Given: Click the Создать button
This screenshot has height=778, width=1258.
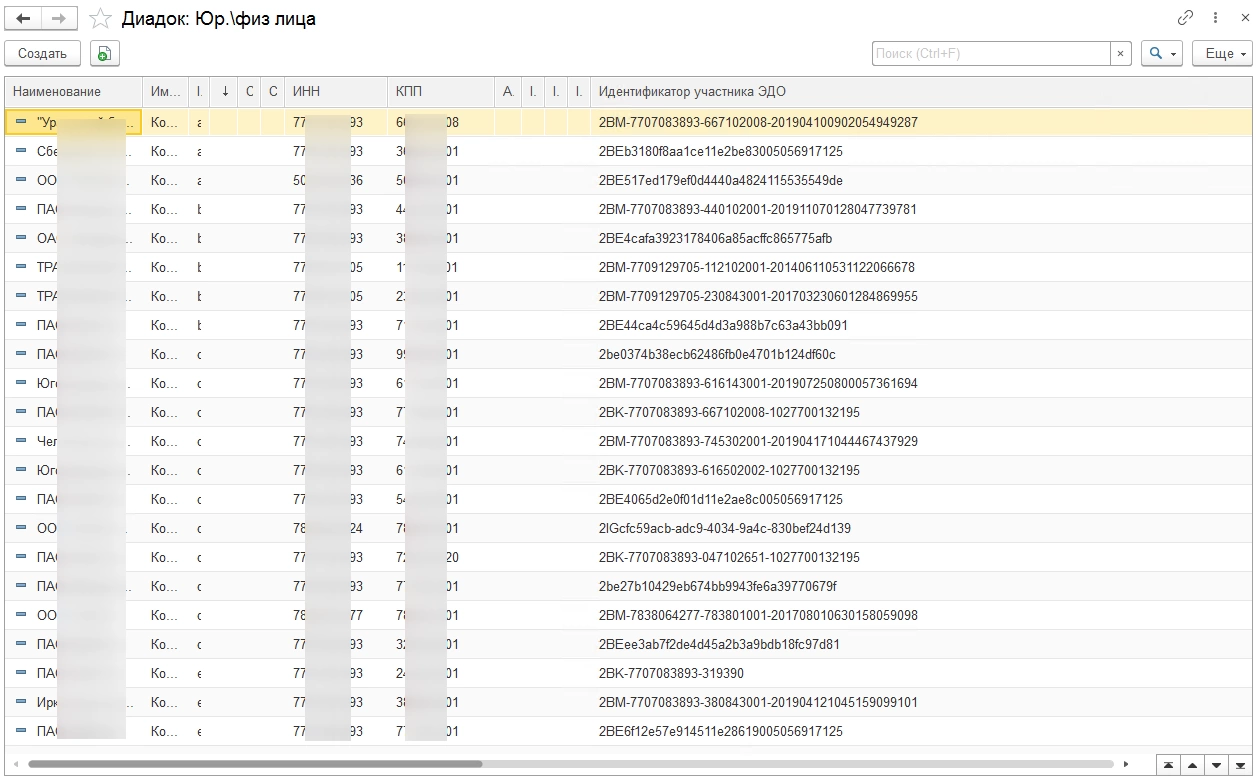Looking at the screenshot, I should pyautogui.click(x=42, y=54).
